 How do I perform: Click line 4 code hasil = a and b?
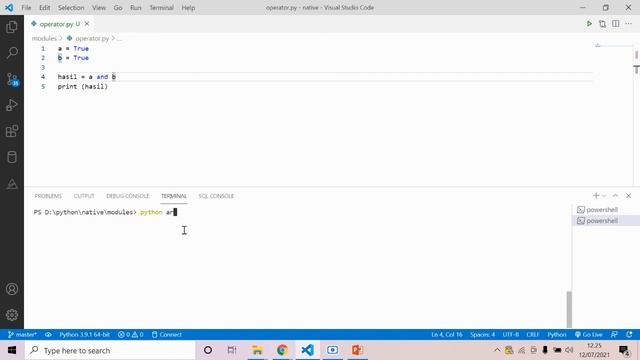point(87,77)
